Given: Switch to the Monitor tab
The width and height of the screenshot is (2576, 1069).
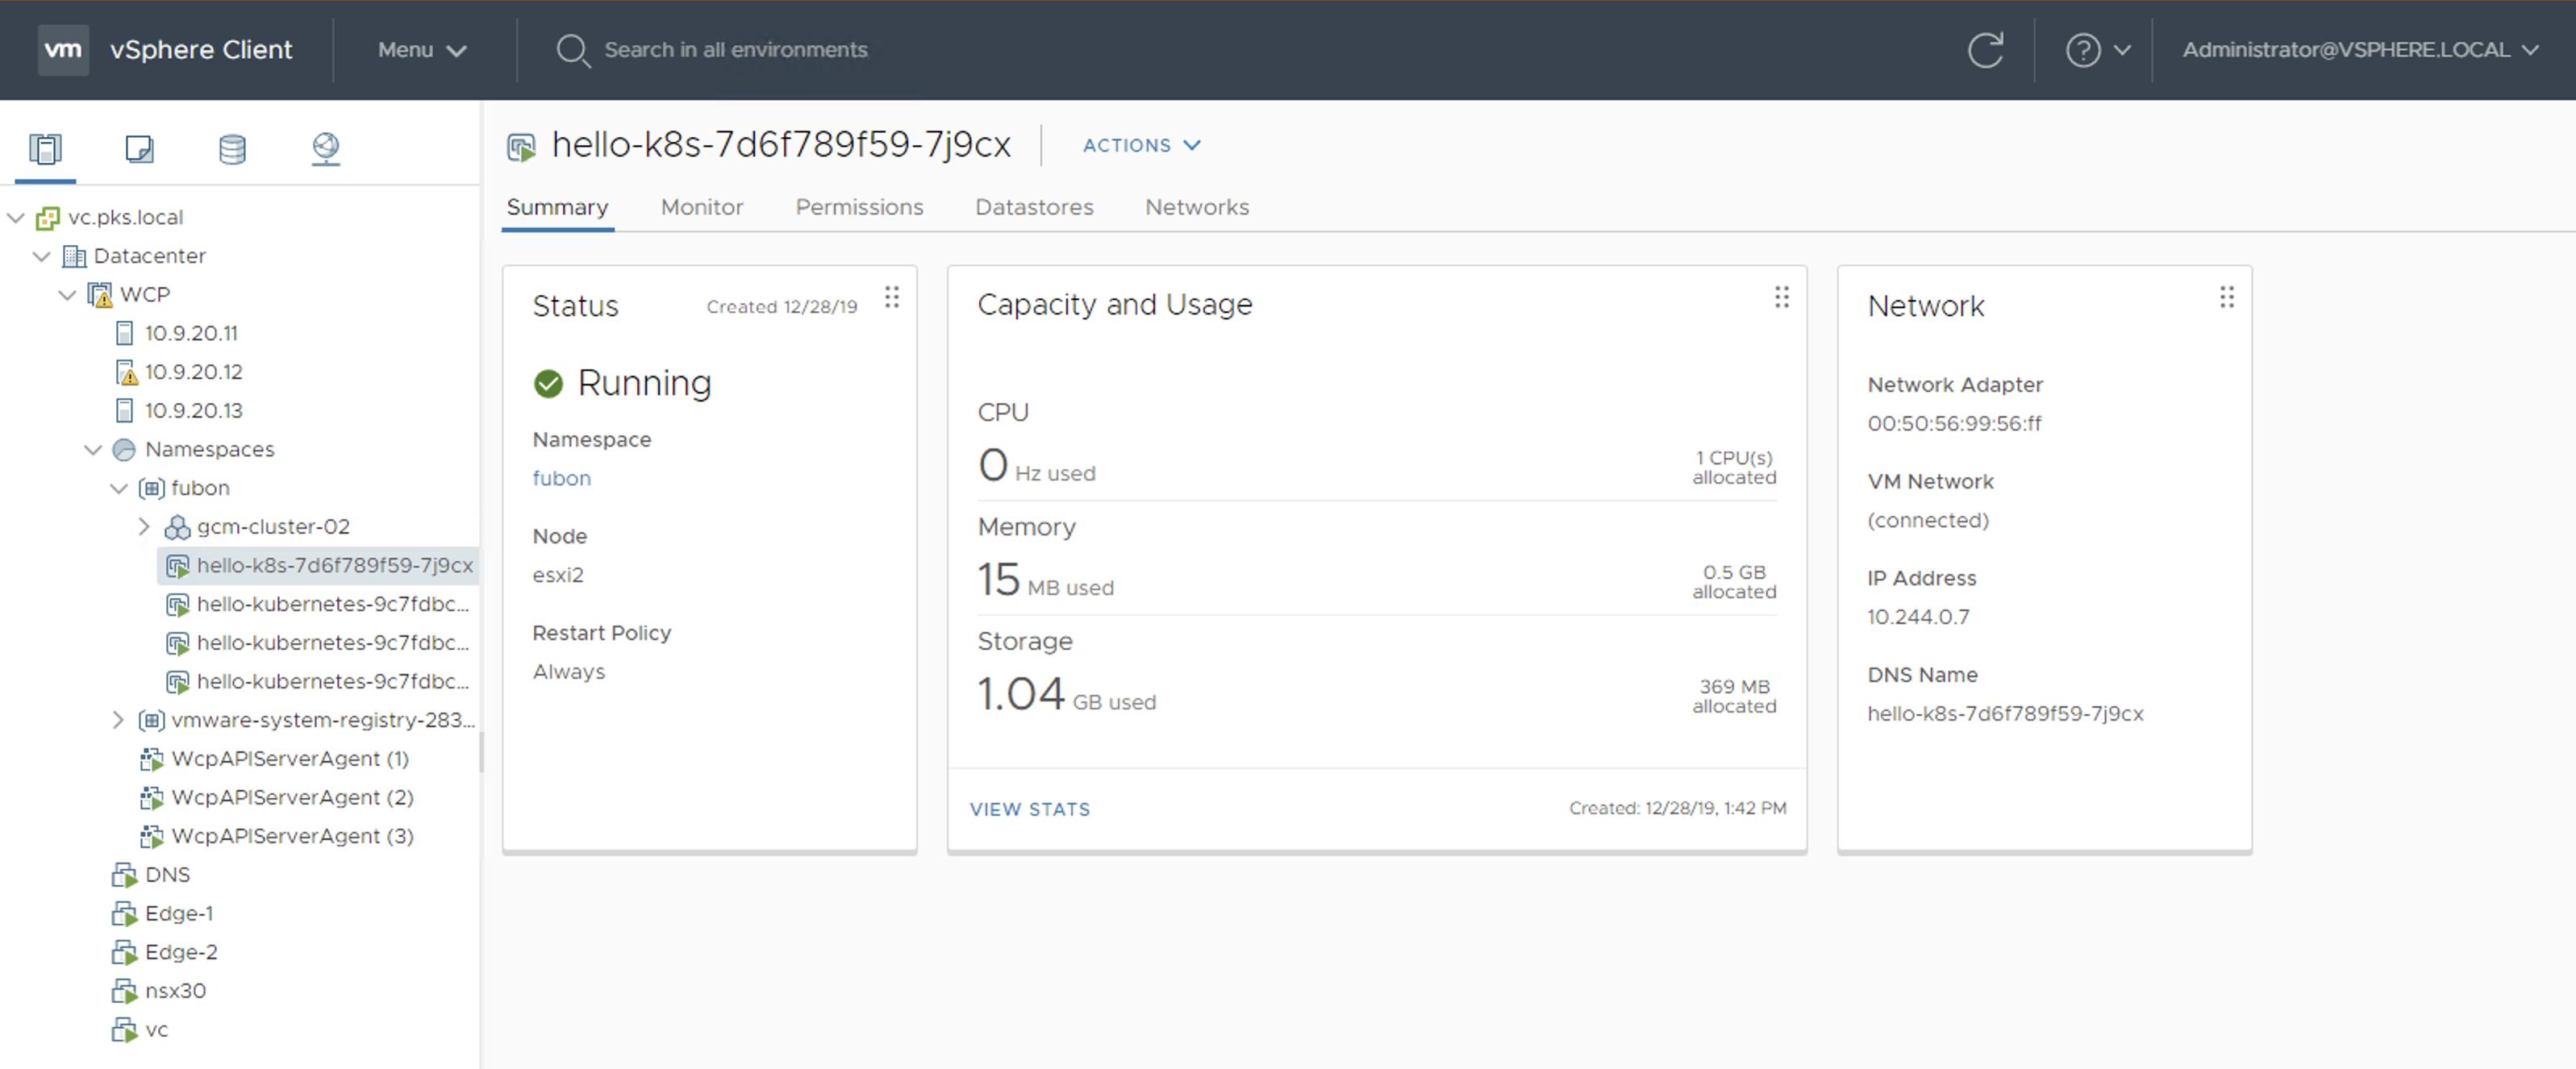Looking at the screenshot, I should pyautogui.click(x=702, y=207).
